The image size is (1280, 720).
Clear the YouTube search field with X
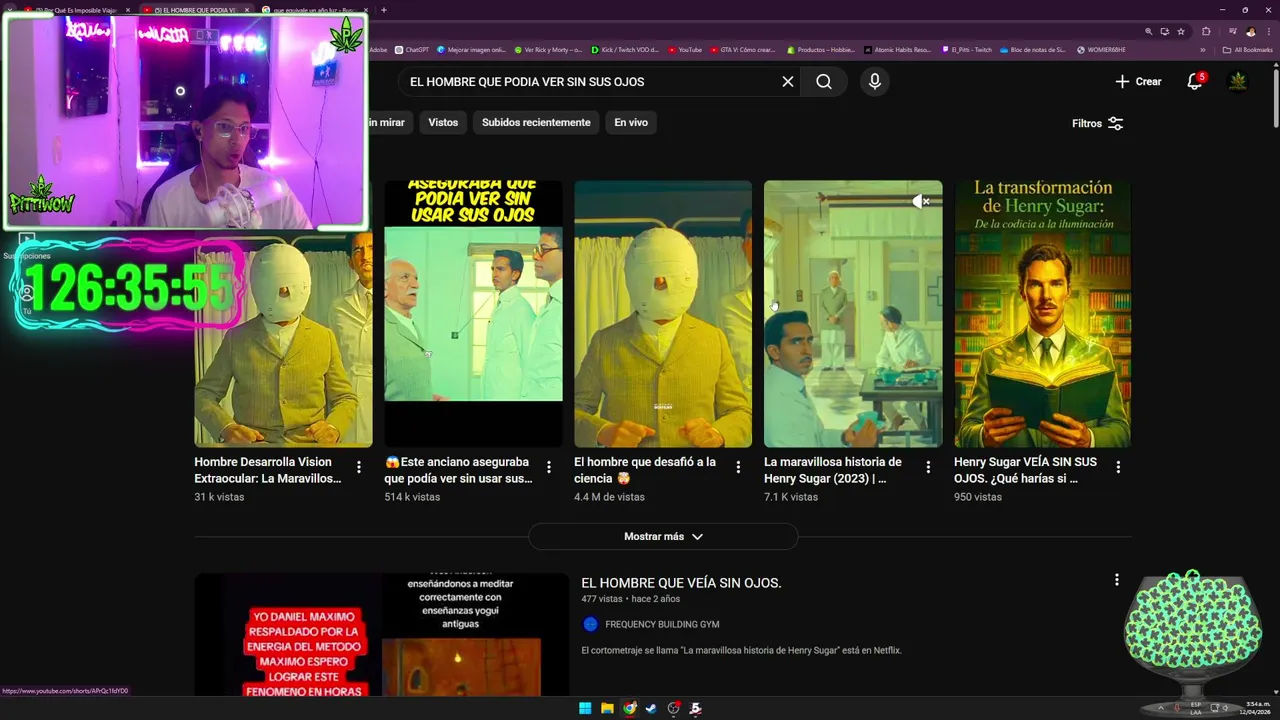[x=788, y=82]
